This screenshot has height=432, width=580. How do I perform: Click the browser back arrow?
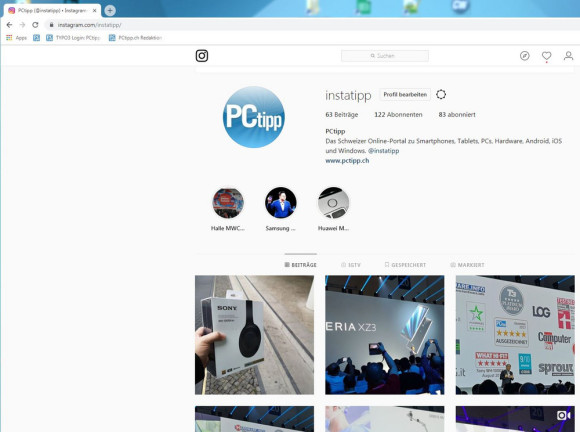[9, 25]
